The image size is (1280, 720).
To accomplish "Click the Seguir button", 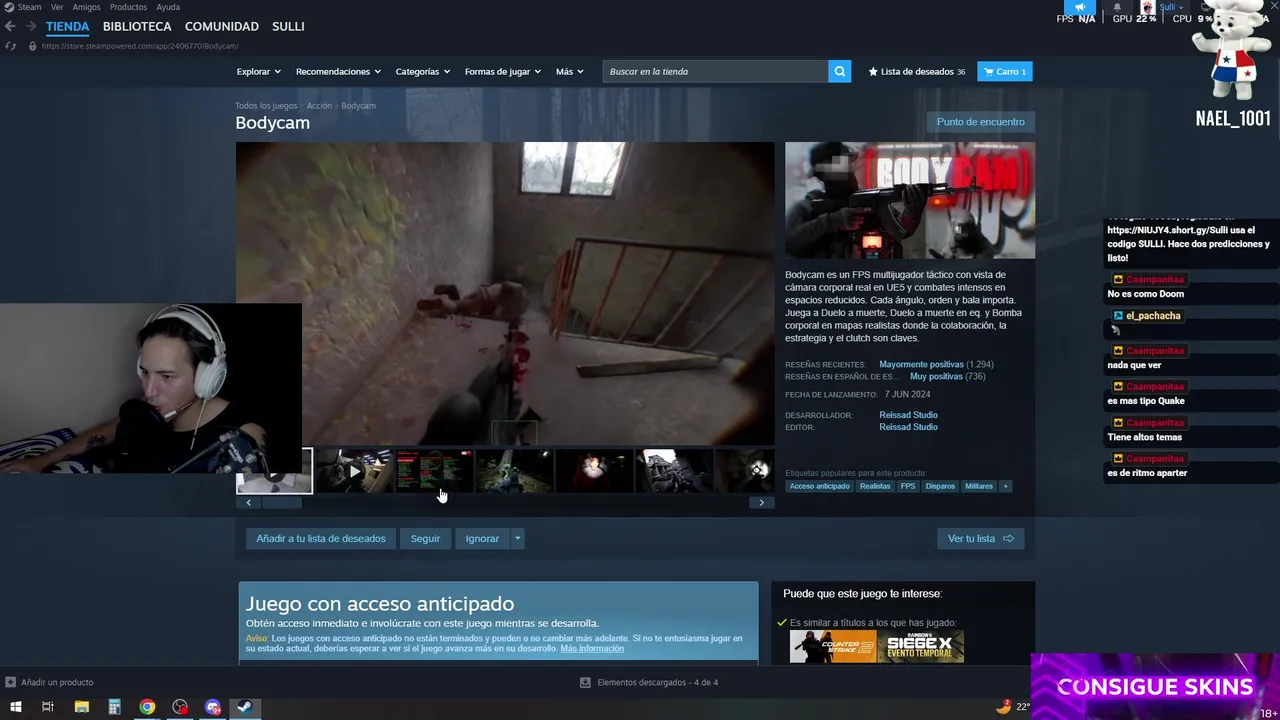I will (425, 538).
